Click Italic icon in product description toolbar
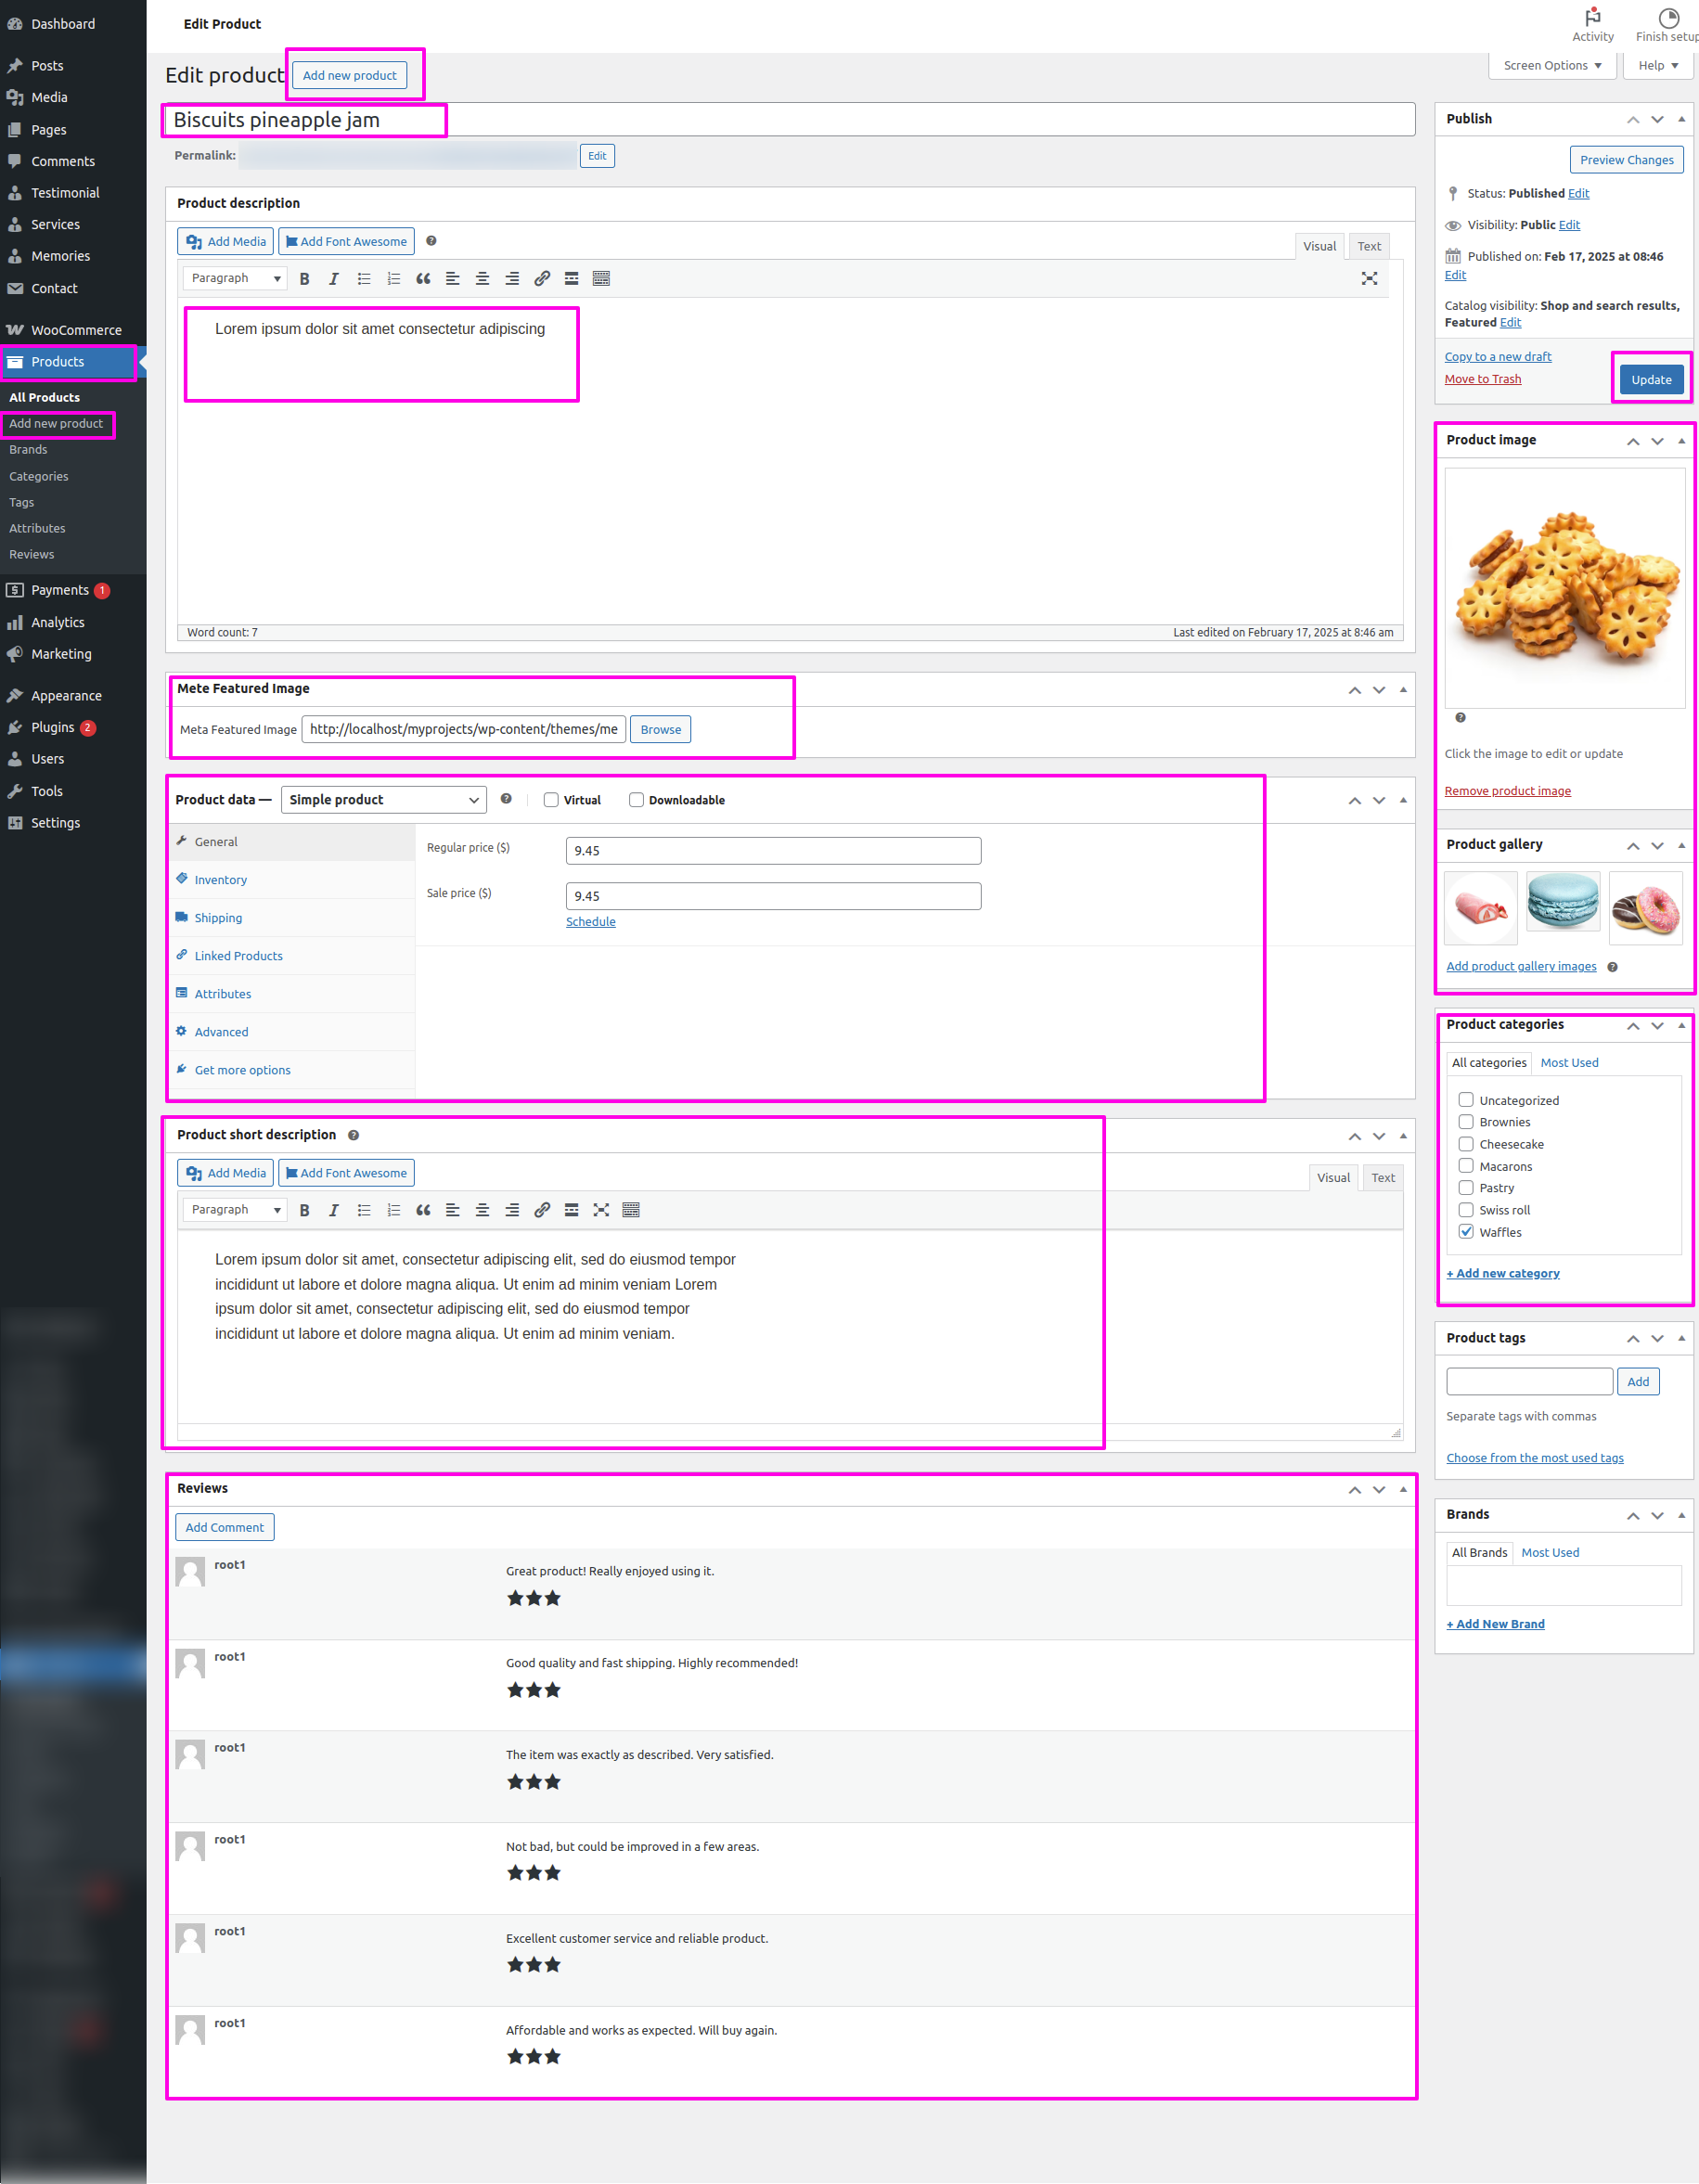This screenshot has height=2184, width=1699. [334, 279]
